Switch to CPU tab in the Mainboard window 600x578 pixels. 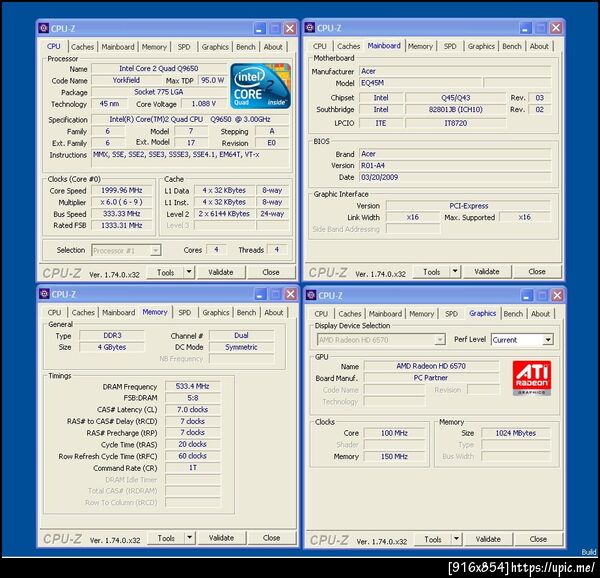tap(320, 46)
